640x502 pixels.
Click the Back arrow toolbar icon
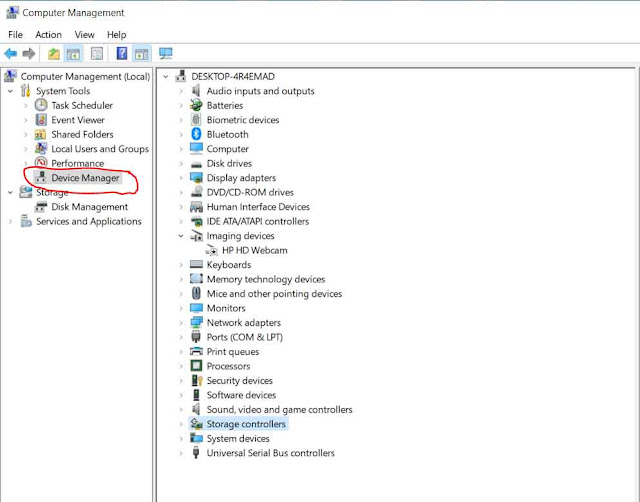click(10, 53)
